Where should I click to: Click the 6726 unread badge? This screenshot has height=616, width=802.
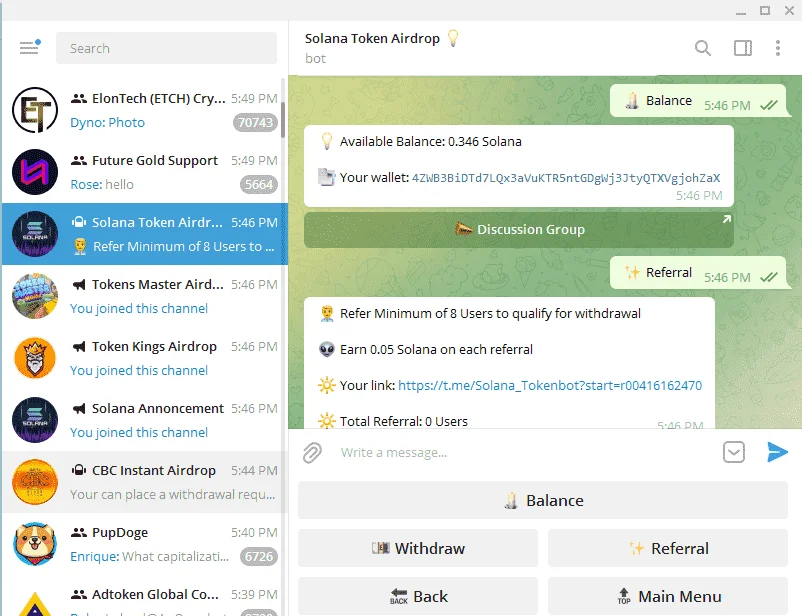(259, 557)
